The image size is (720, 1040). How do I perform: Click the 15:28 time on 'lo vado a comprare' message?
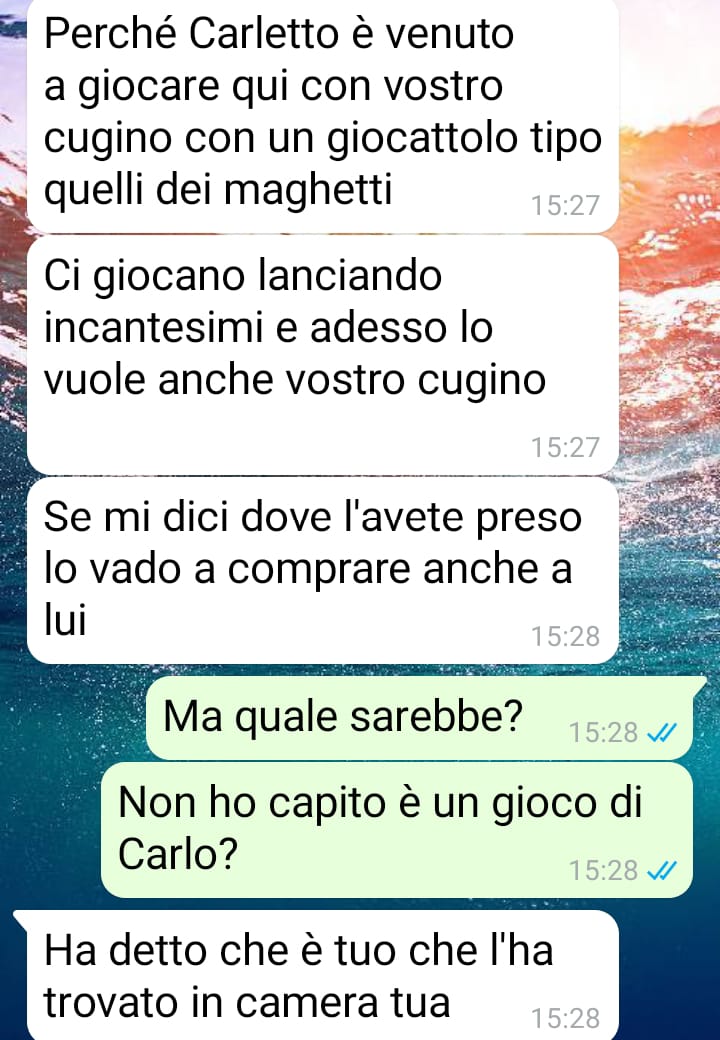565,637
